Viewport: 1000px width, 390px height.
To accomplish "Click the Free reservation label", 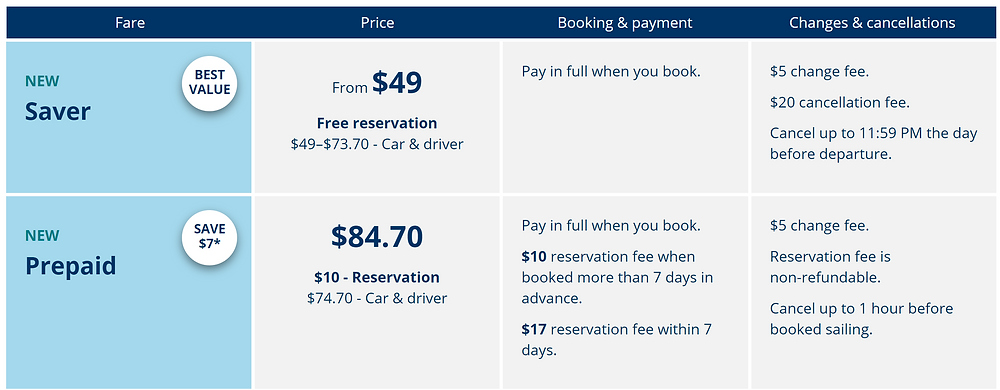I will click(377, 123).
